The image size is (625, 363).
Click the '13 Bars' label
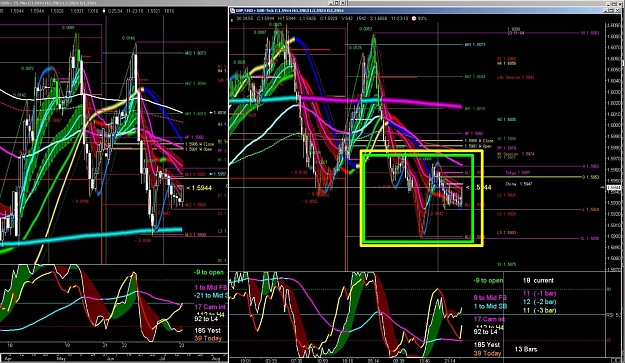coord(525,349)
